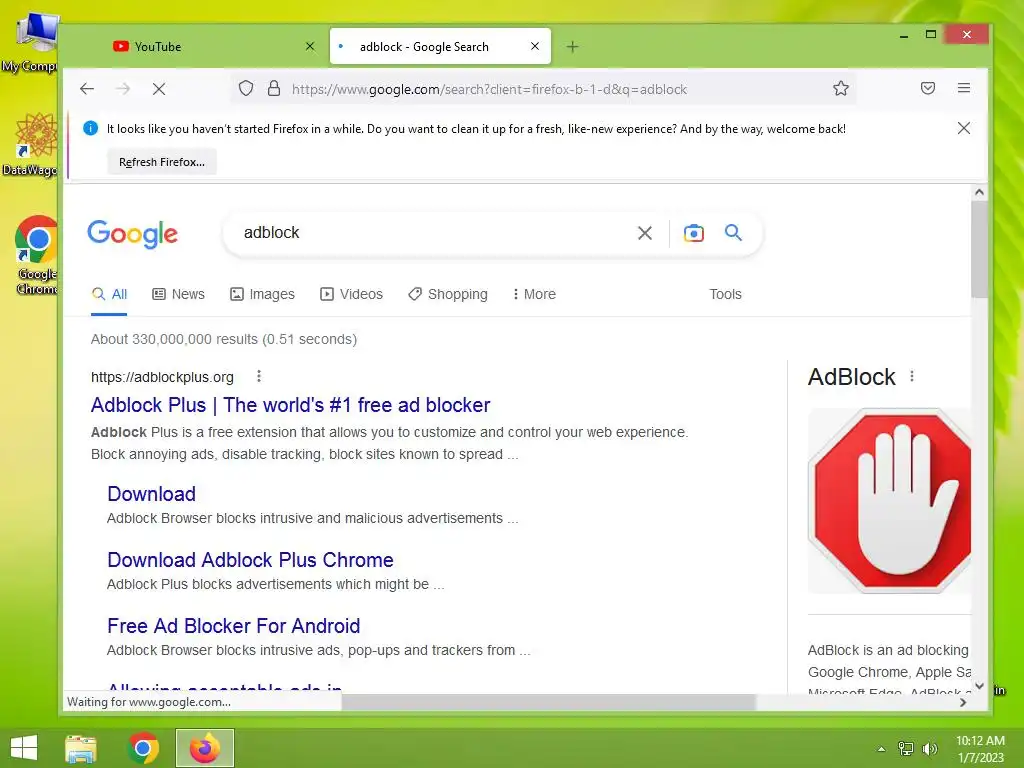Click the https://adblockplus.org URL text
1024x768 pixels.
162,377
